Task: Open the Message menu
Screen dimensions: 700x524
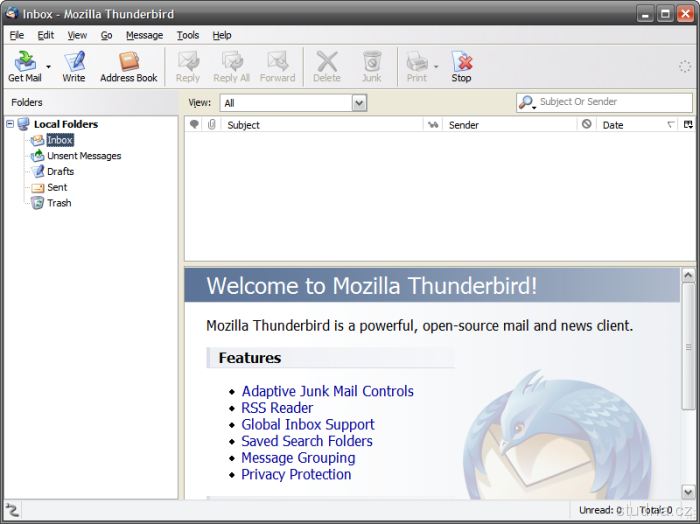Action: point(144,35)
